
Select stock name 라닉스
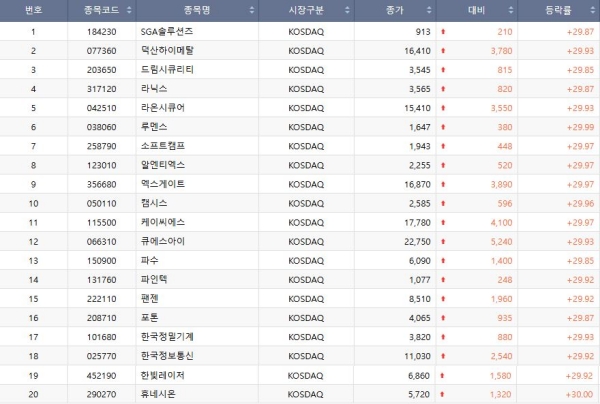[154, 89]
